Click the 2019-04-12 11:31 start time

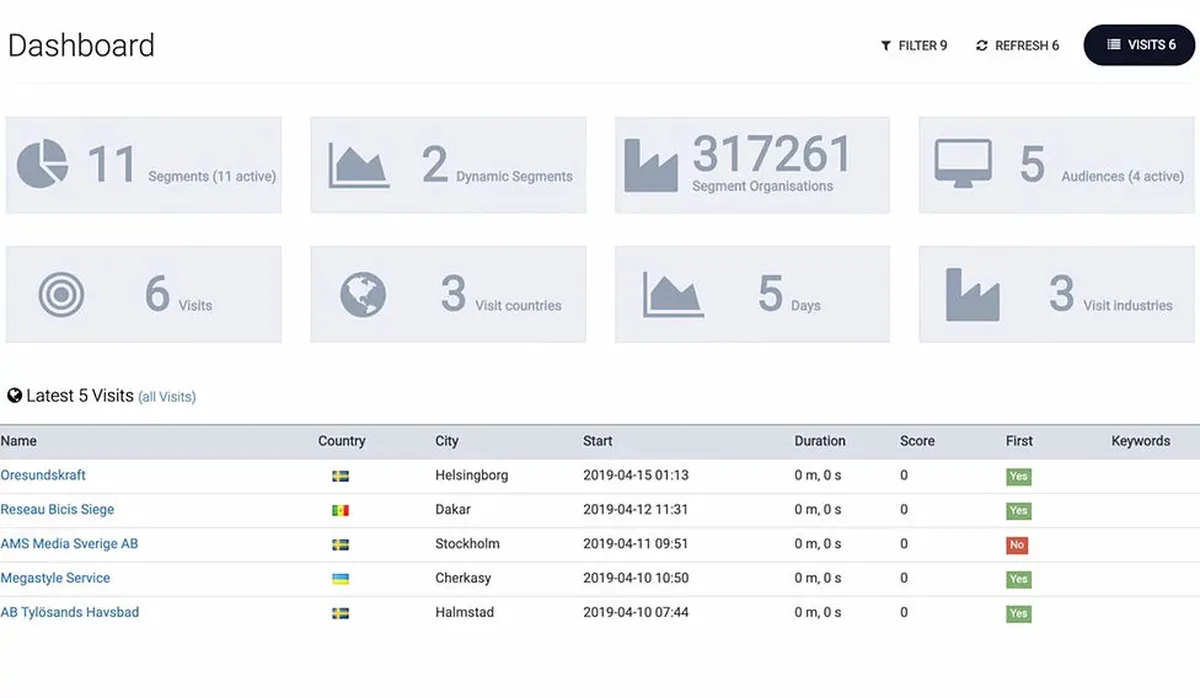(636, 509)
